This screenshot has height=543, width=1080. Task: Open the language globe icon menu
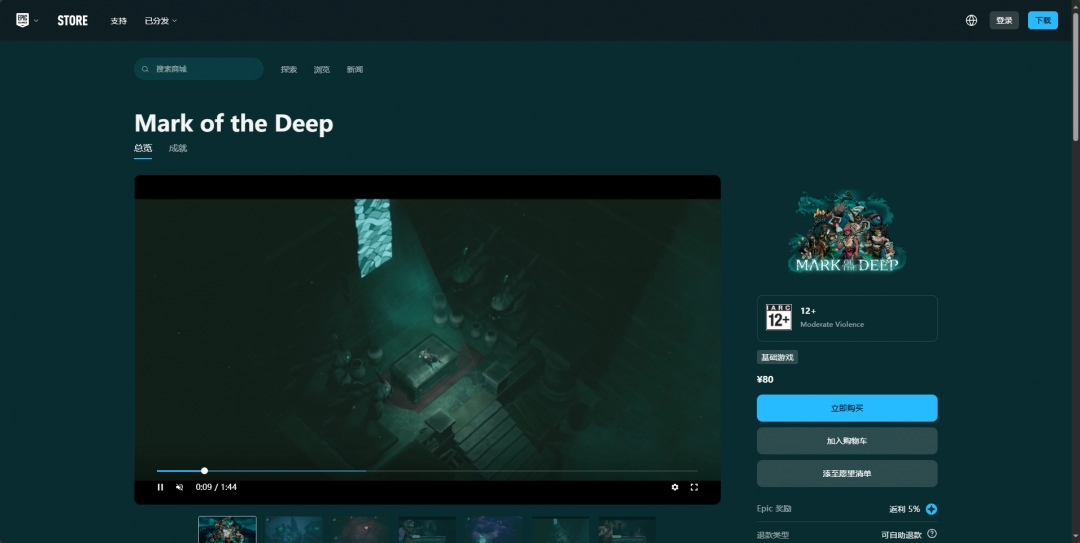[971, 20]
